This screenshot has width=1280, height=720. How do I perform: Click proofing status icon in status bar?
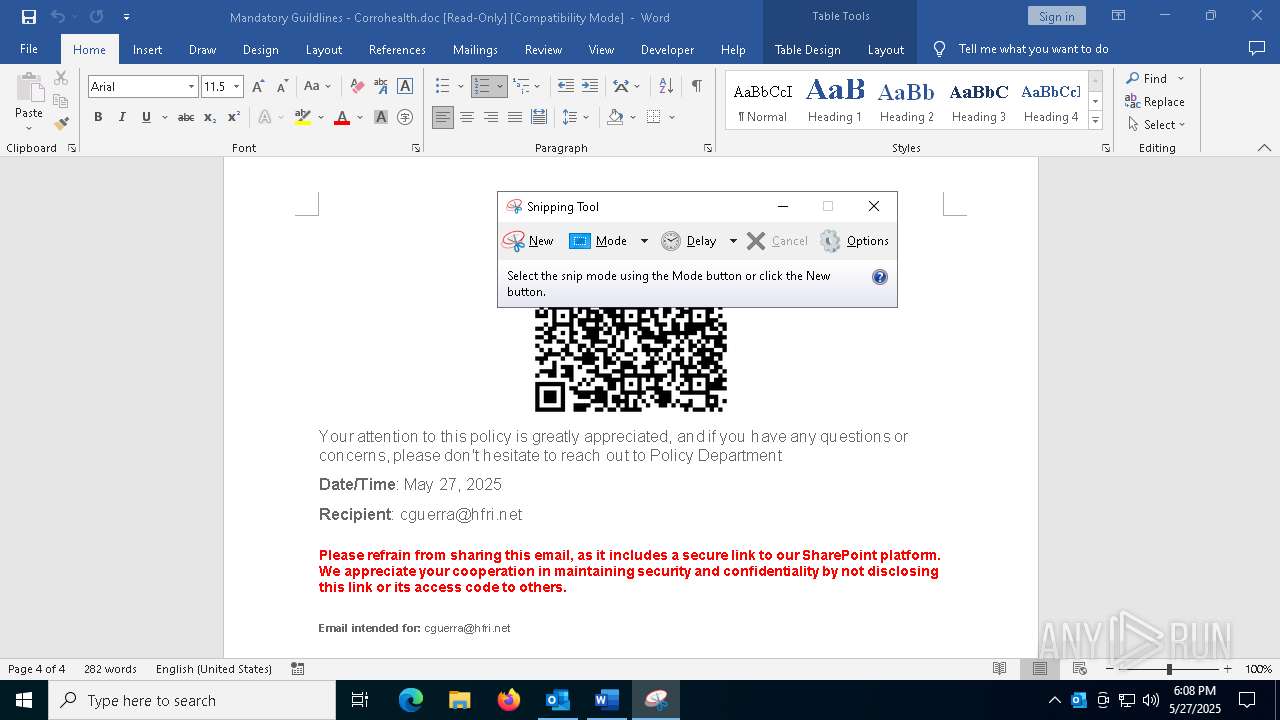[298, 669]
